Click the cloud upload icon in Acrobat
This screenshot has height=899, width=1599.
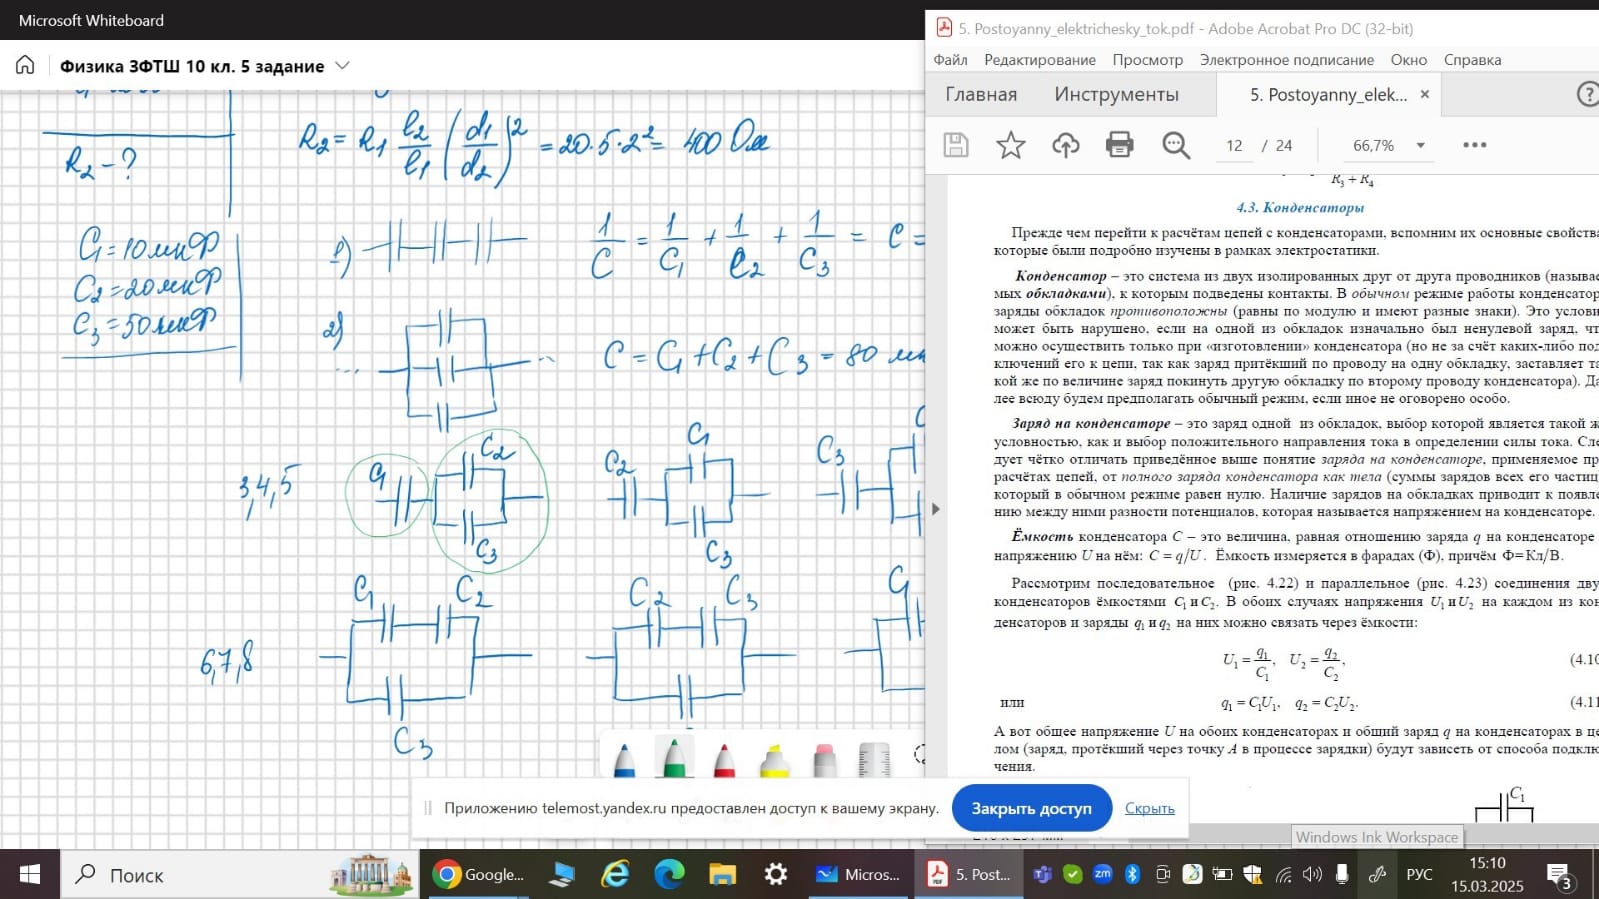click(x=1065, y=145)
